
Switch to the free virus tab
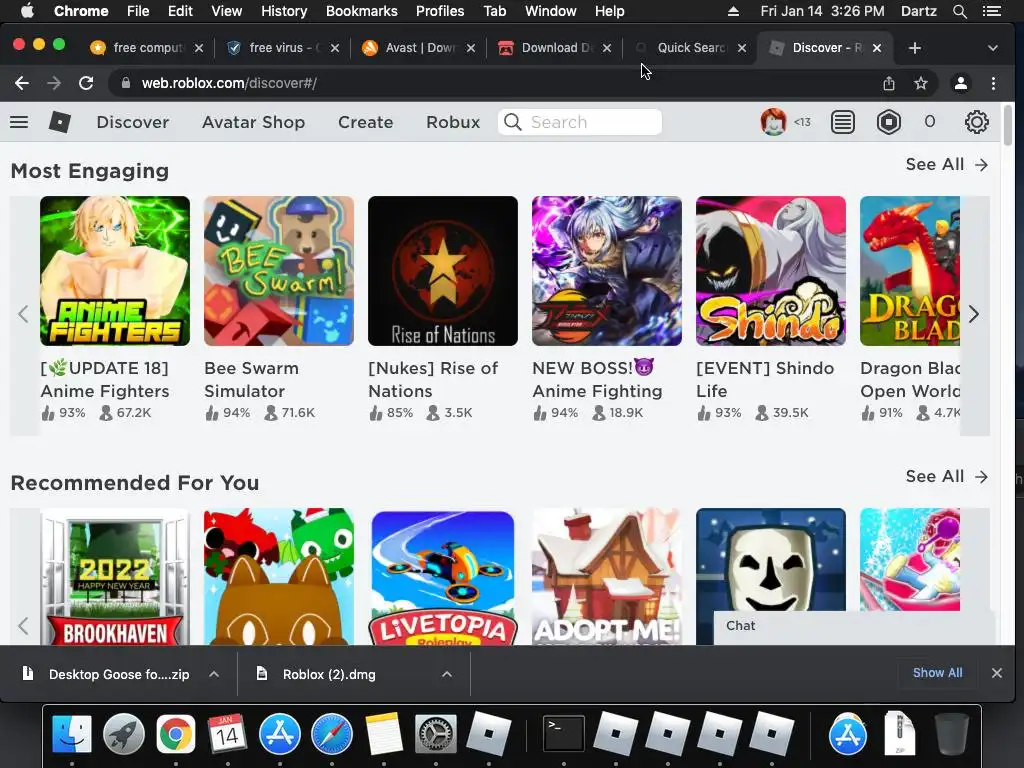(x=281, y=48)
